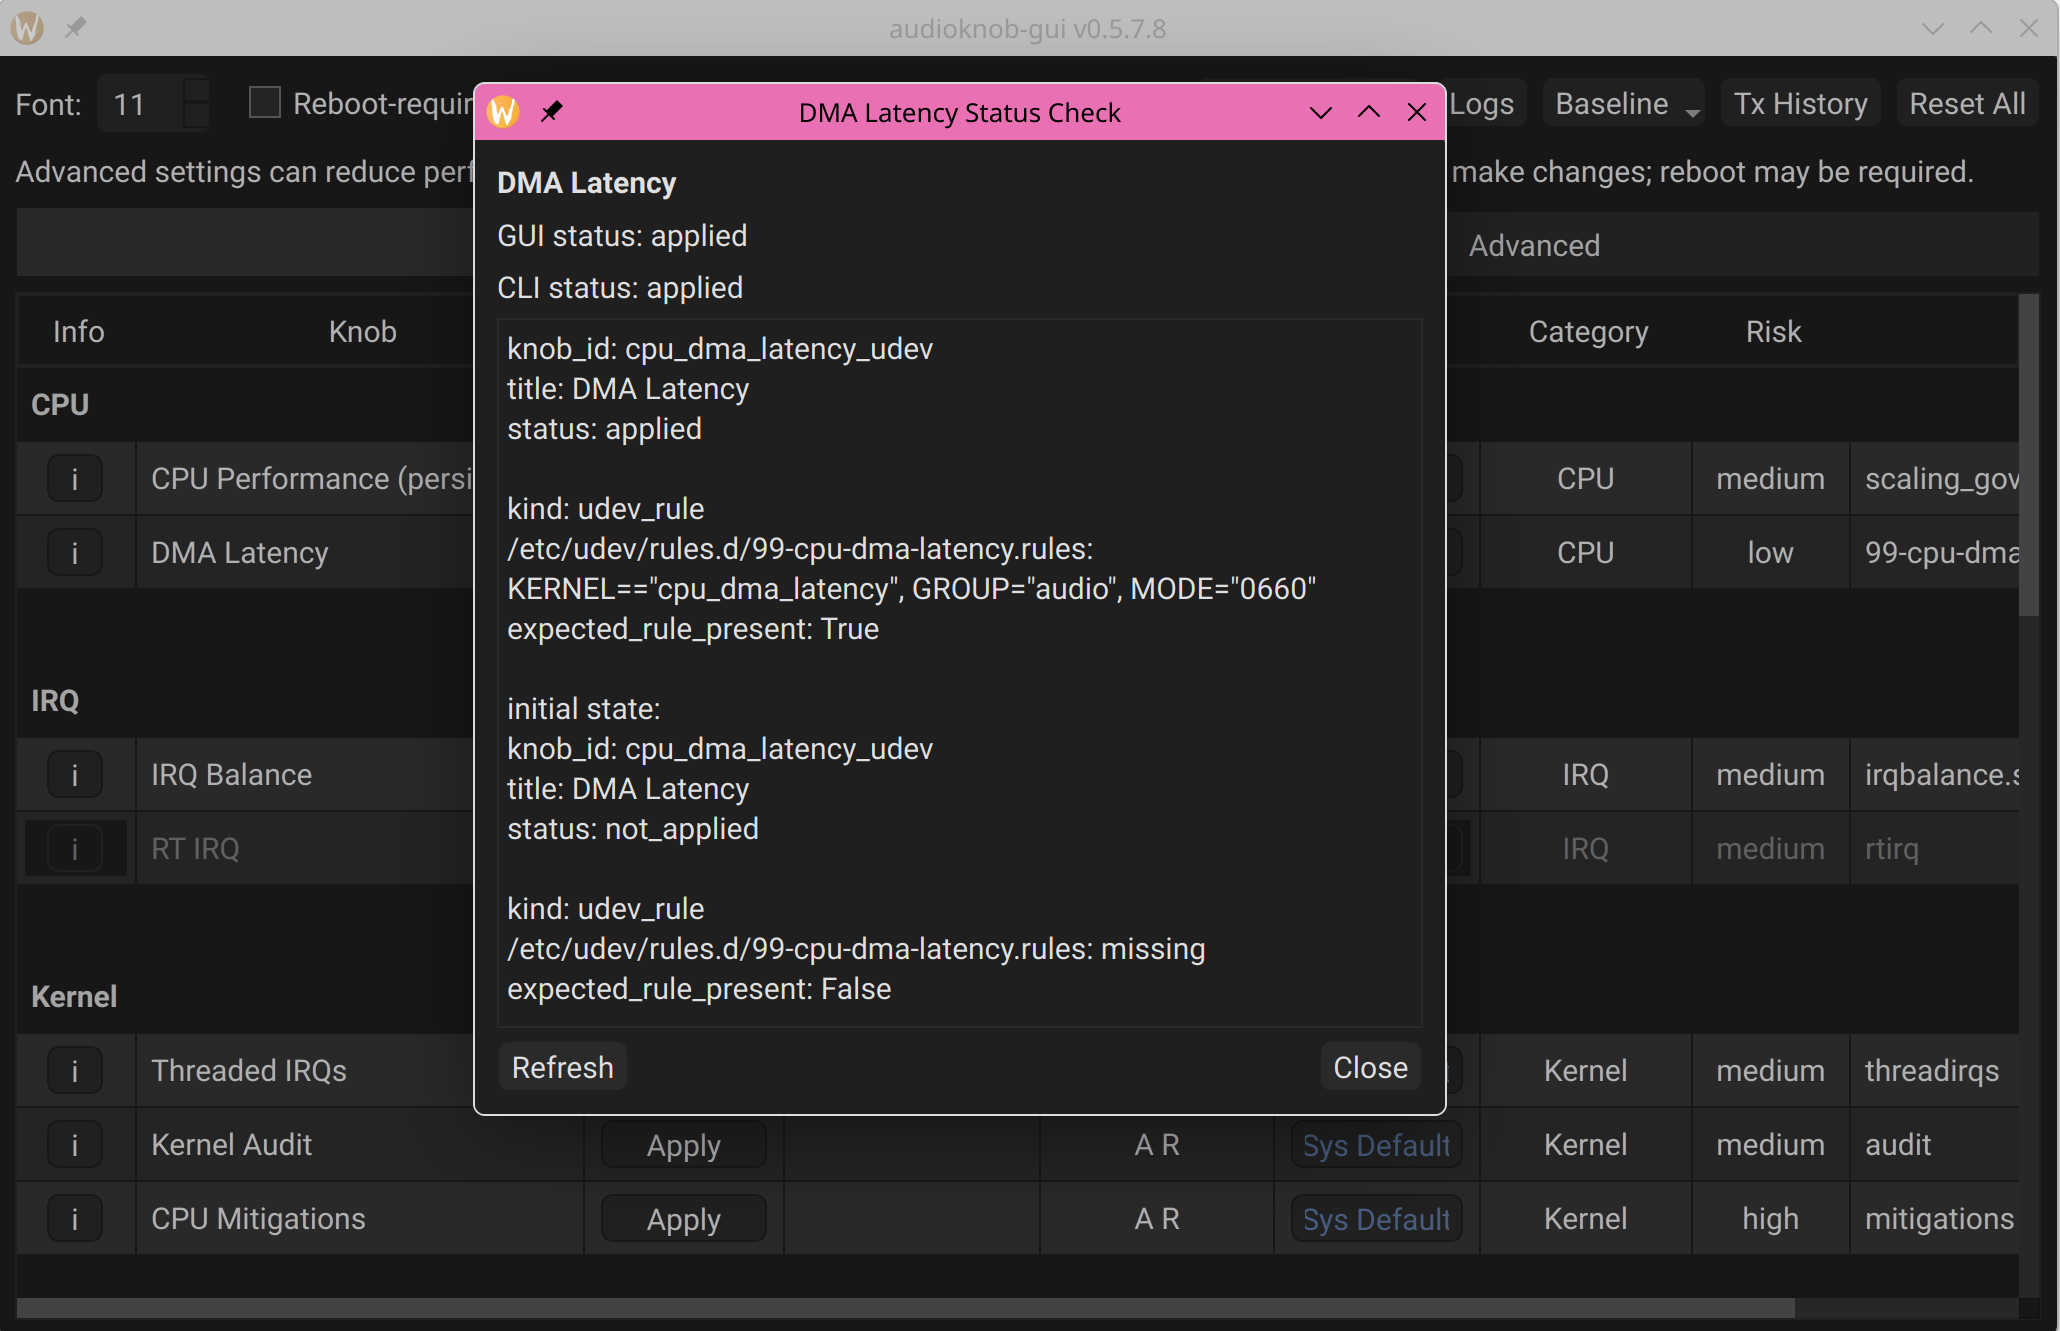Click the pin icon in dialog titlebar
Image resolution: width=2060 pixels, height=1331 pixels.
(x=552, y=112)
